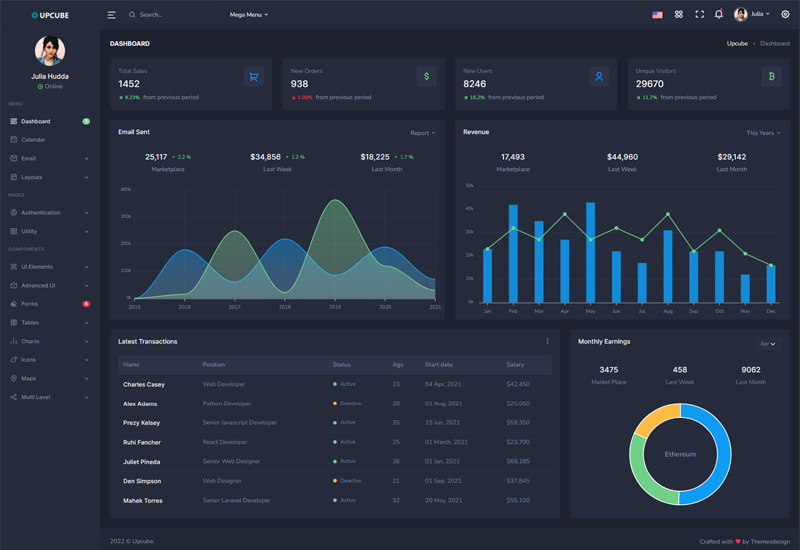
Task: Select the US flag language icon
Action: (657, 15)
